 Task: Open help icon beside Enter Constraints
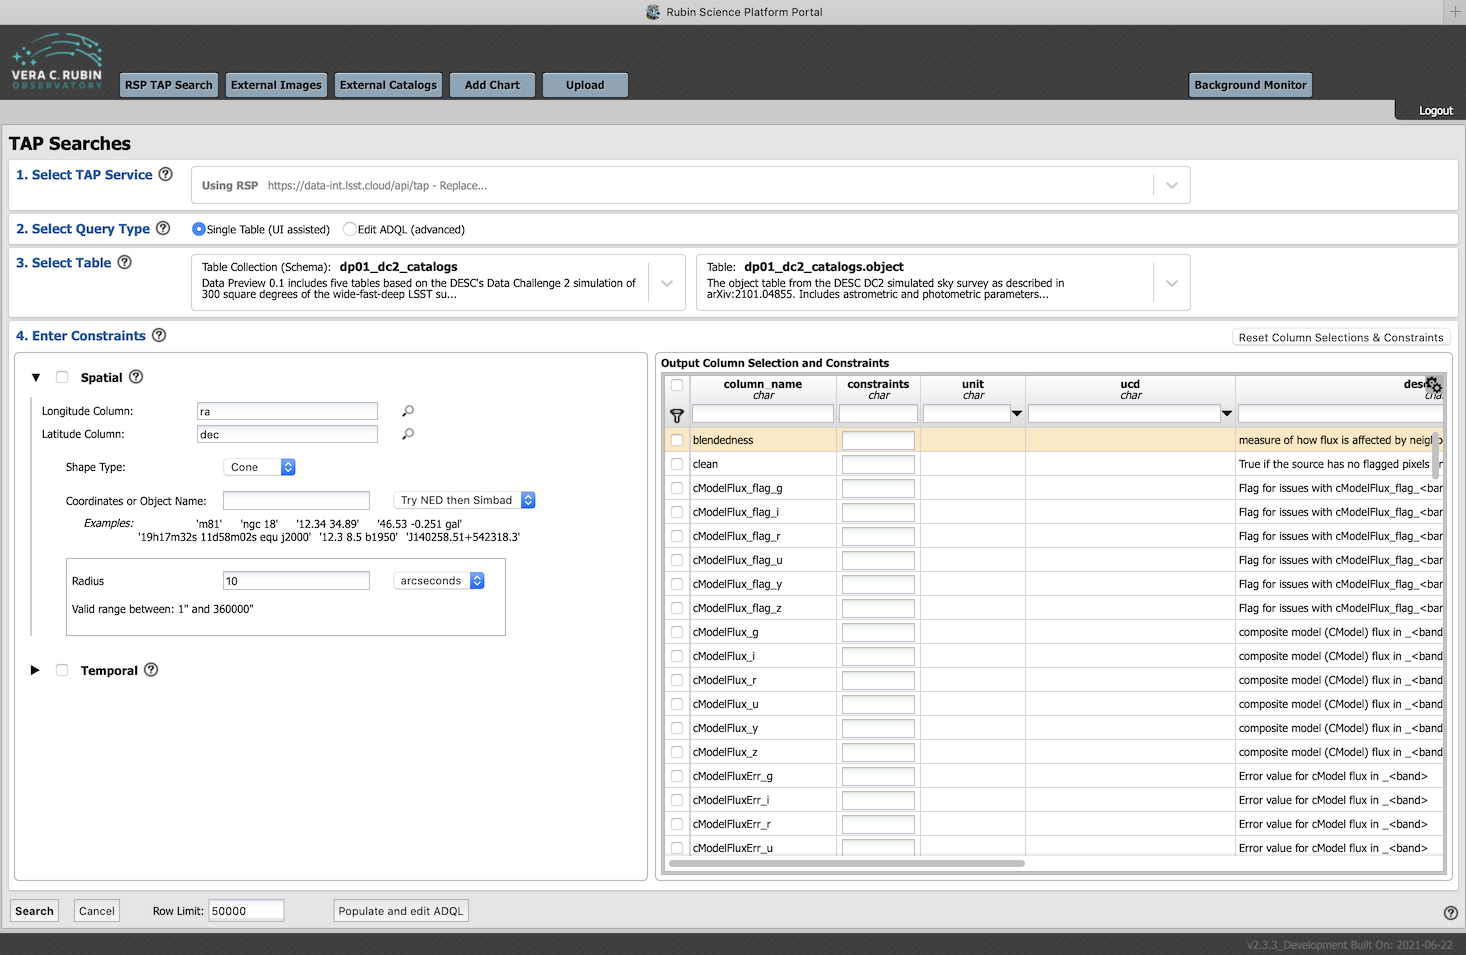[x=159, y=335]
